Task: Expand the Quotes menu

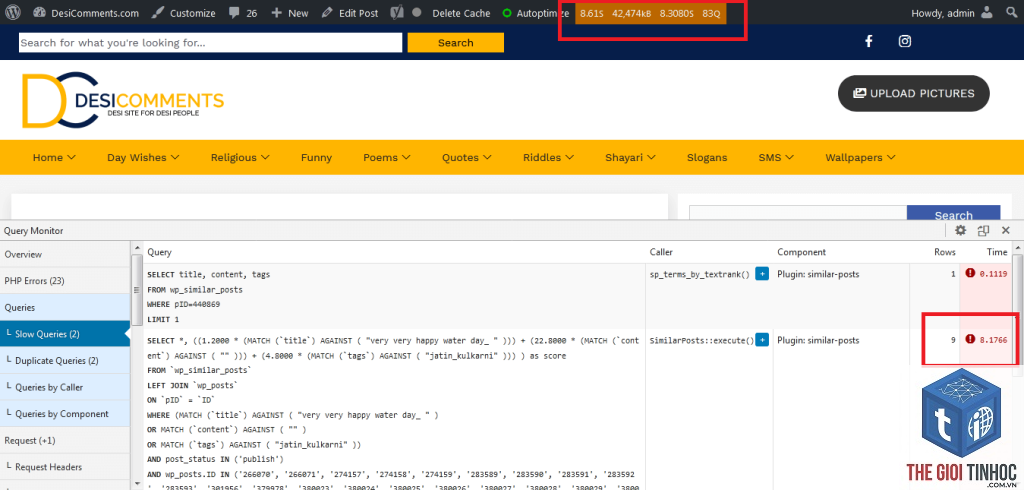Action: [x=466, y=157]
